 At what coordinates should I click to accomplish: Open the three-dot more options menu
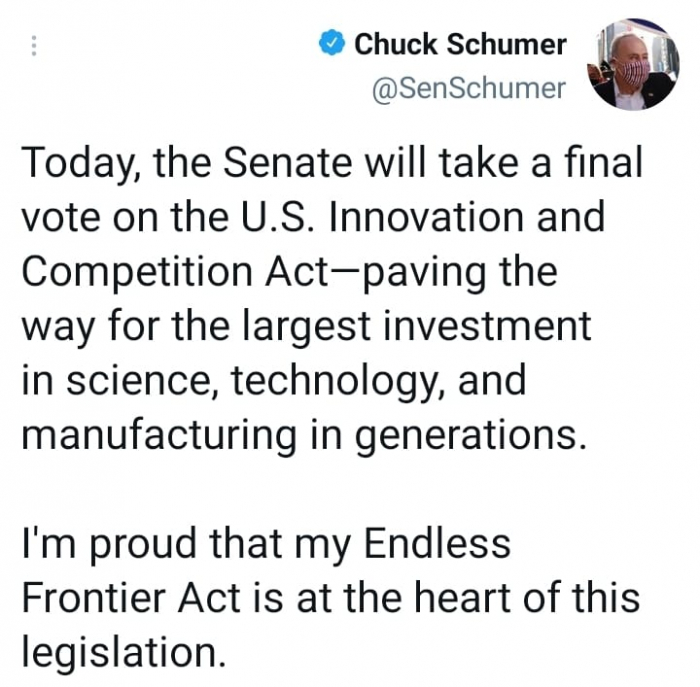click(33, 47)
